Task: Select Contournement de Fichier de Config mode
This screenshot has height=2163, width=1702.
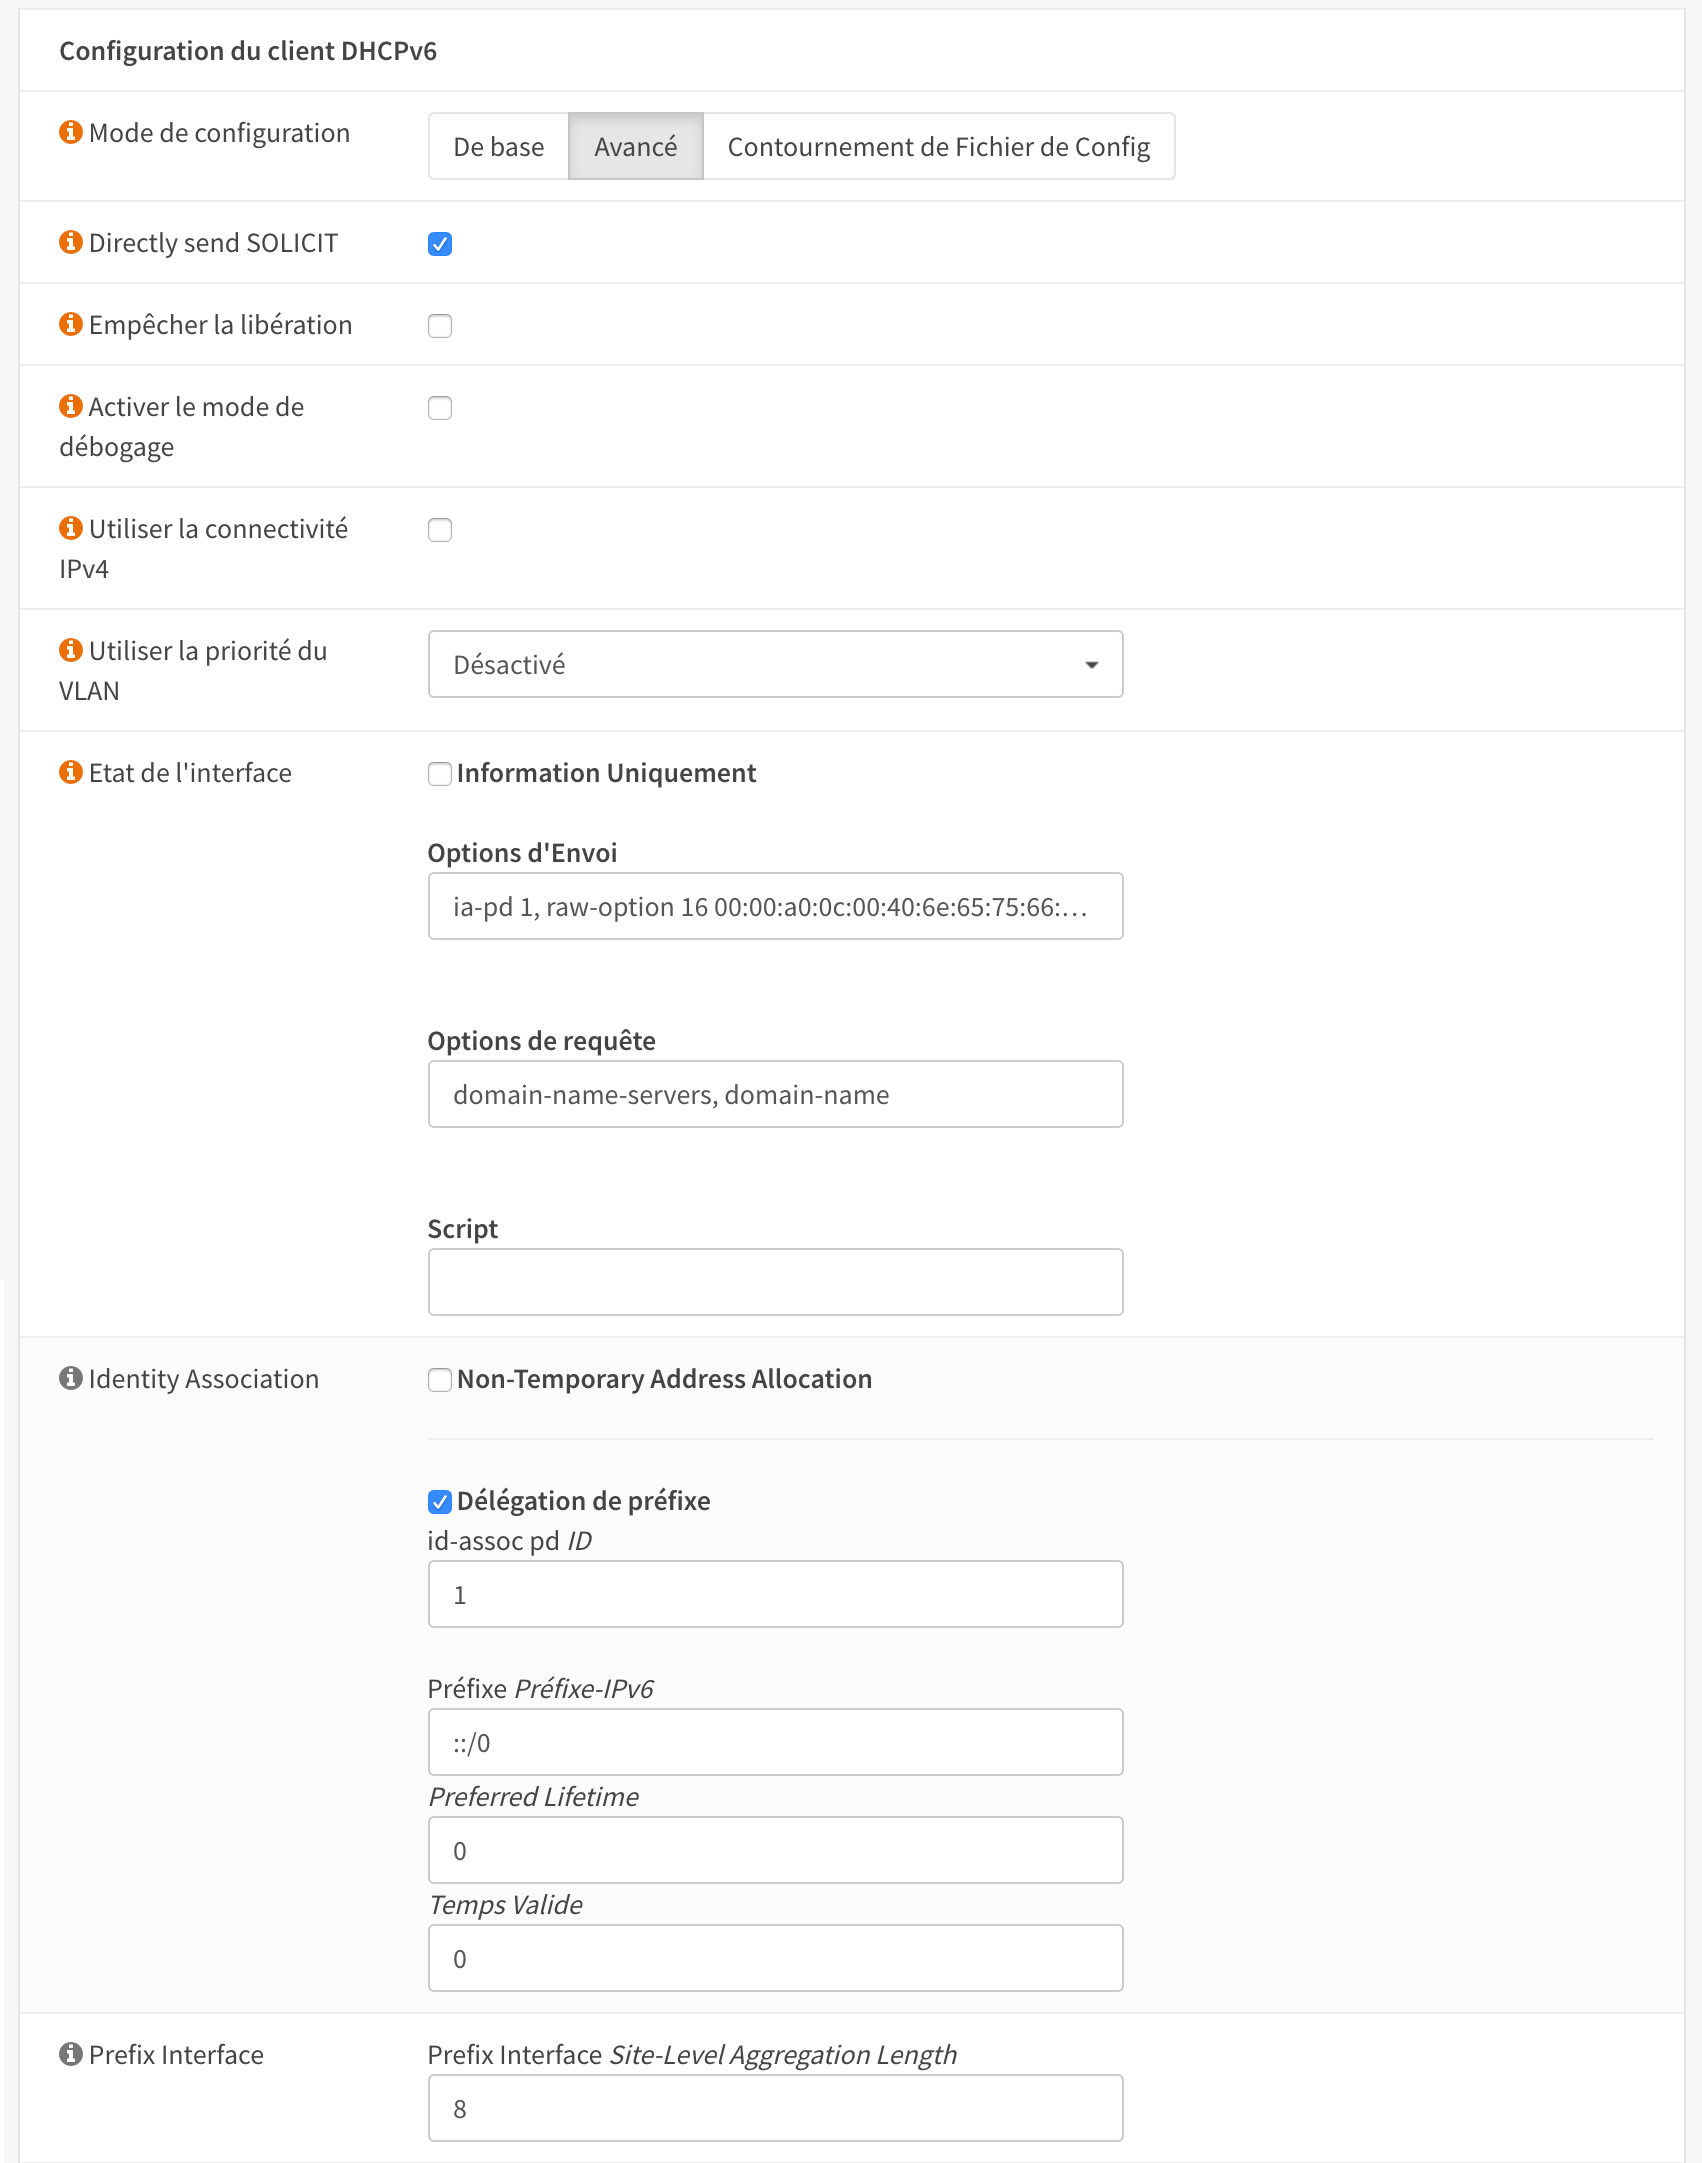Action: point(938,147)
